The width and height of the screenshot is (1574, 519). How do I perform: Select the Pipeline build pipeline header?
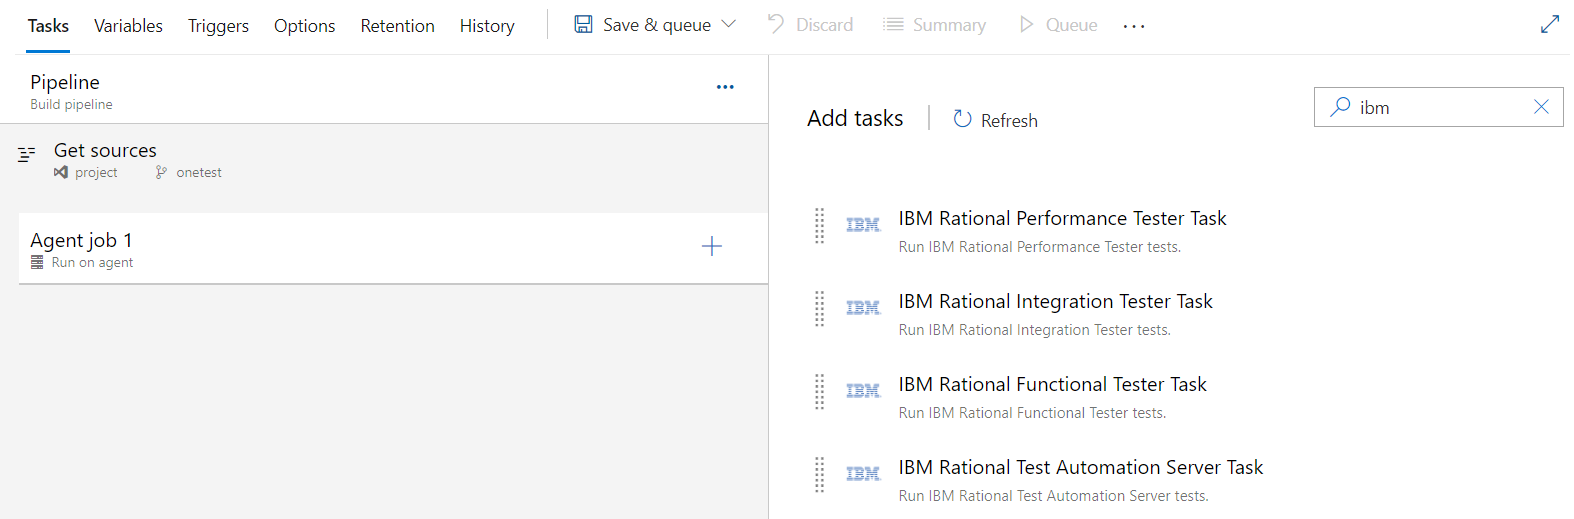click(x=384, y=90)
